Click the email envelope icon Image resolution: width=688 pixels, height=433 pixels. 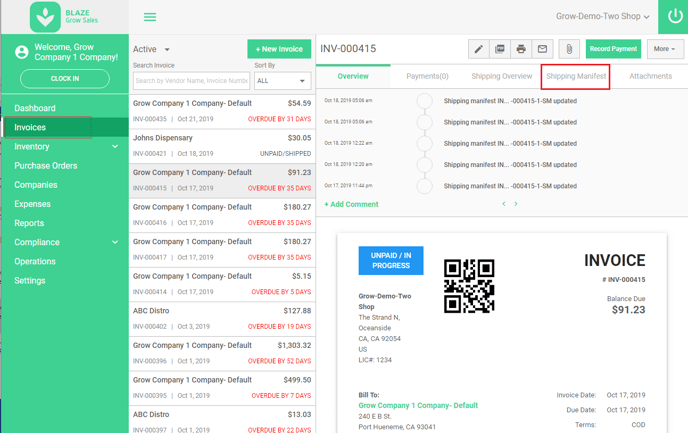click(542, 49)
